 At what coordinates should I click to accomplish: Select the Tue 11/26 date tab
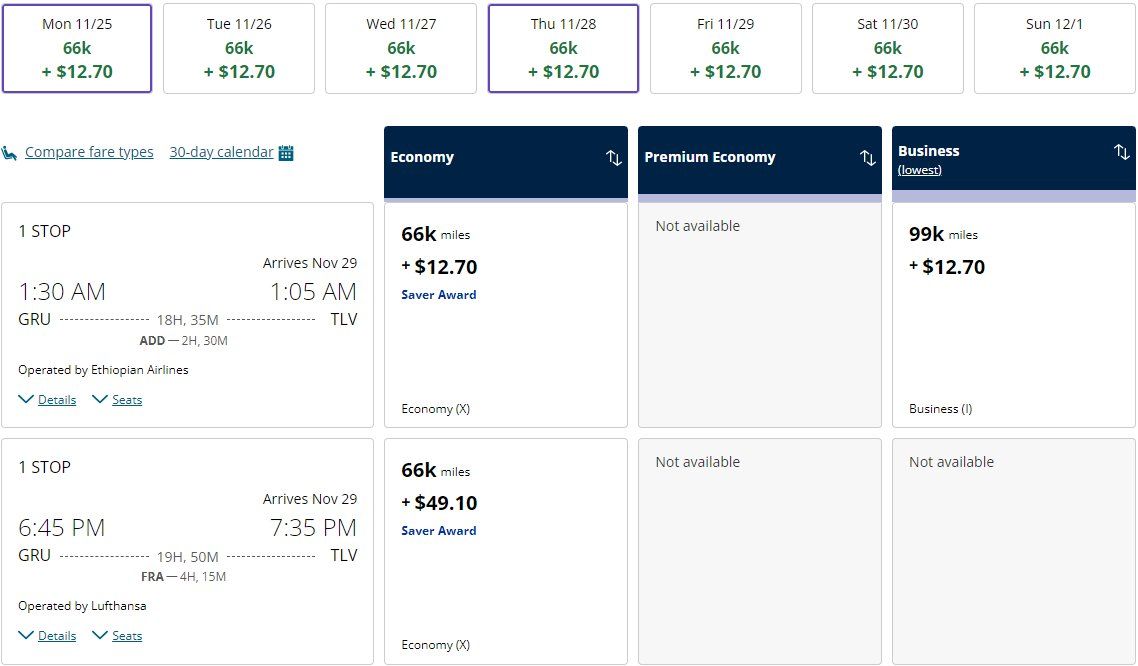(239, 48)
